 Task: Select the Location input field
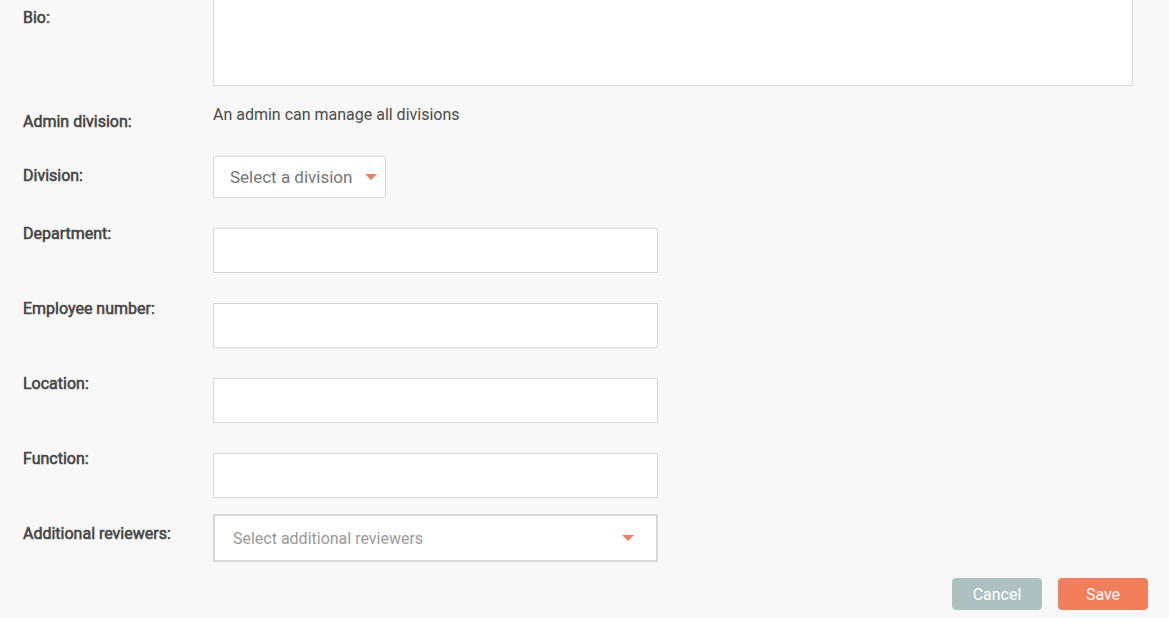coord(435,400)
